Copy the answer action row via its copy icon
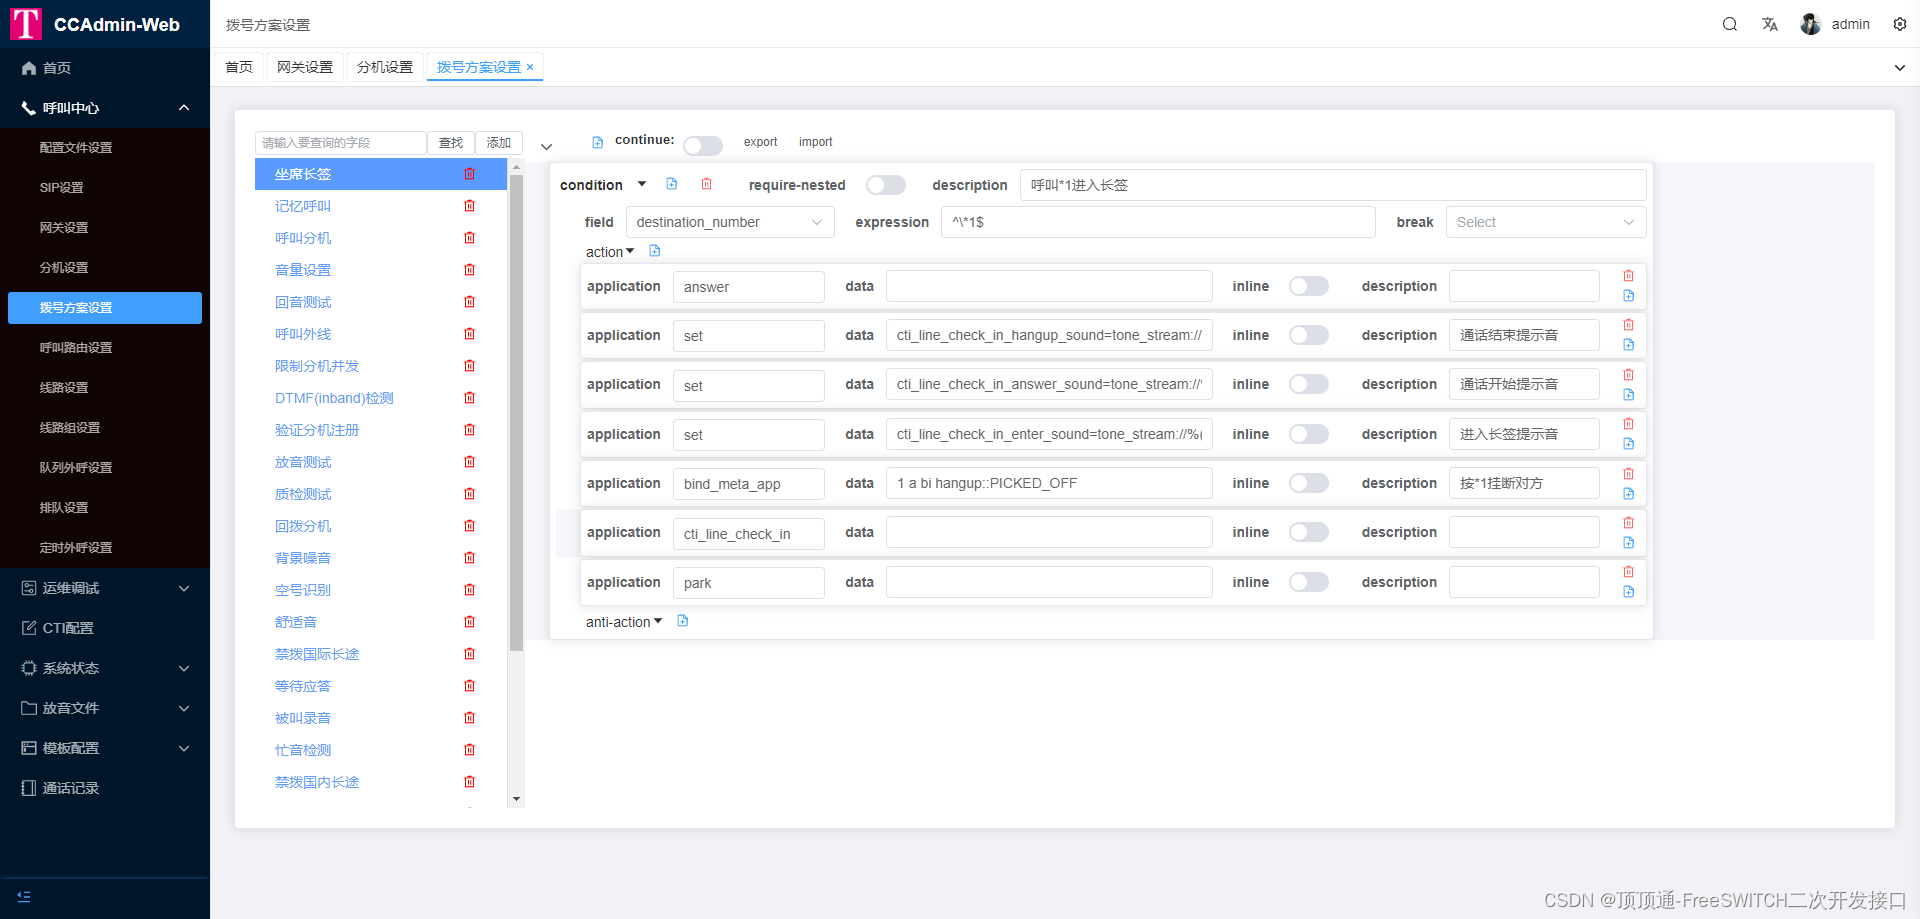Viewport: 1920px width, 919px height. (1629, 296)
